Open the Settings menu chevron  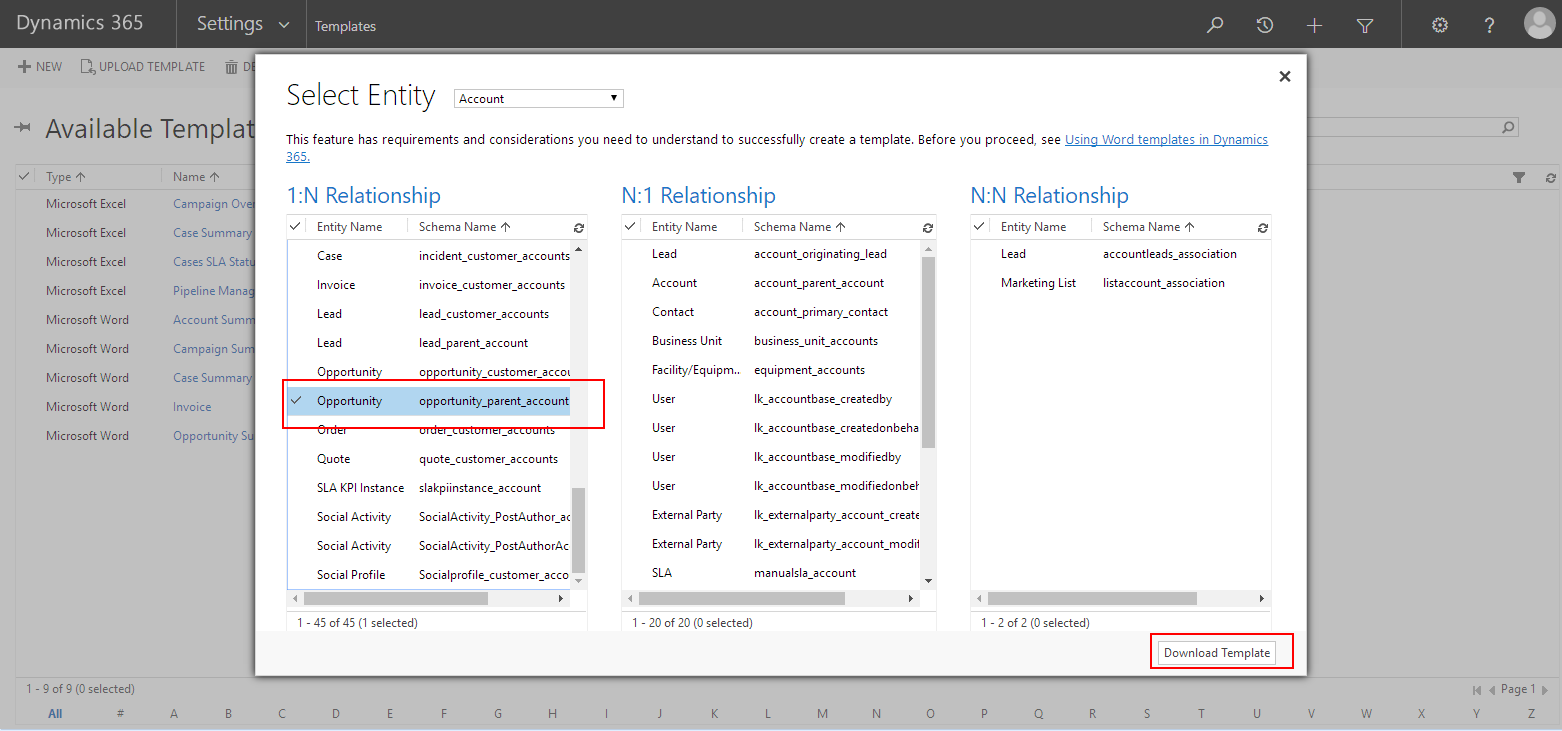(284, 25)
